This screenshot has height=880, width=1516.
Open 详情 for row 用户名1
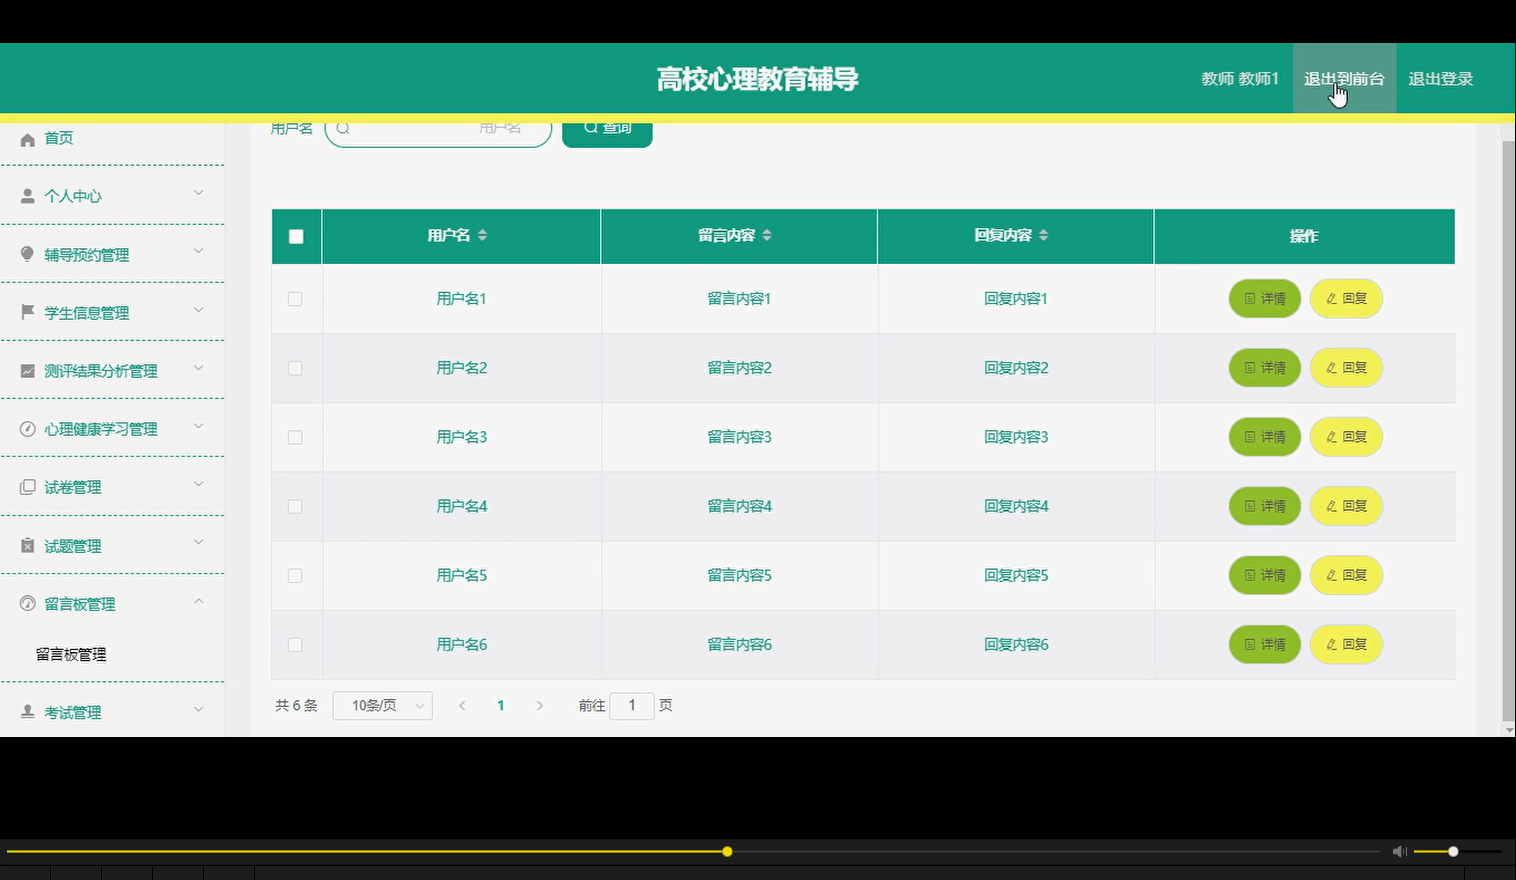pos(1264,298)
